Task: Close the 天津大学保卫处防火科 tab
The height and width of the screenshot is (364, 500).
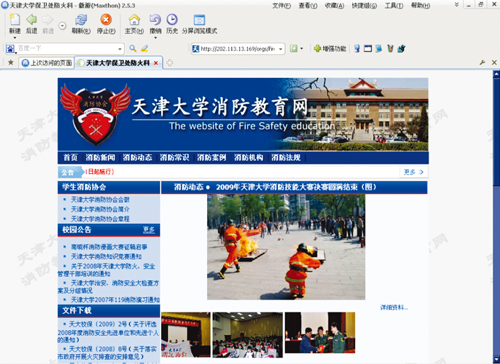Action: (x=156, y=63)
